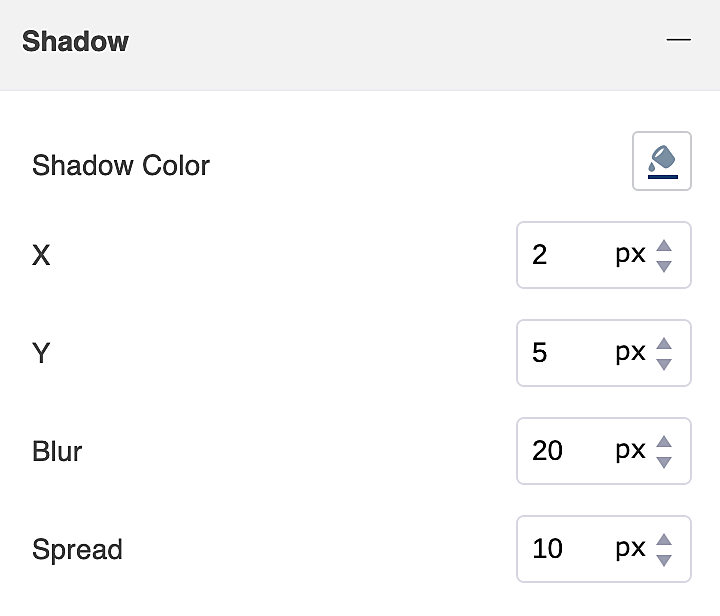Decrease the Blur value using down arrow

tap(664, 462)
